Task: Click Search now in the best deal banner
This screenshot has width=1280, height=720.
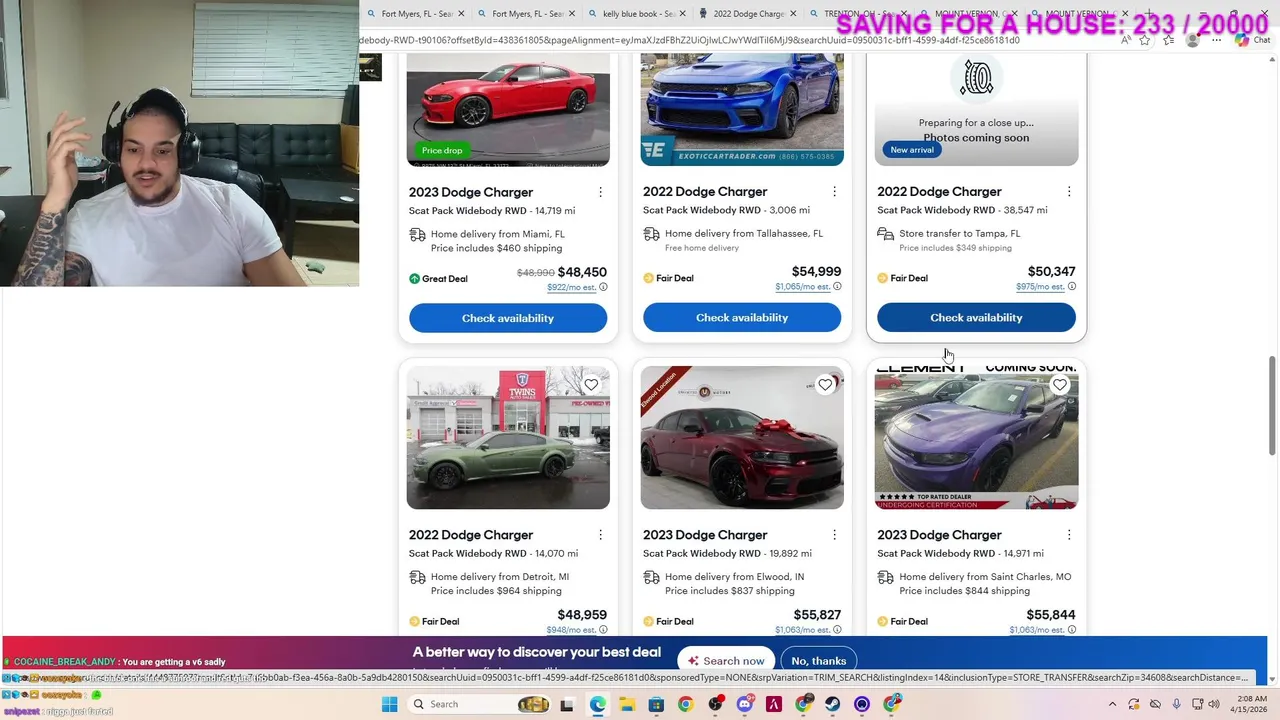Action: tap(725, 661)
